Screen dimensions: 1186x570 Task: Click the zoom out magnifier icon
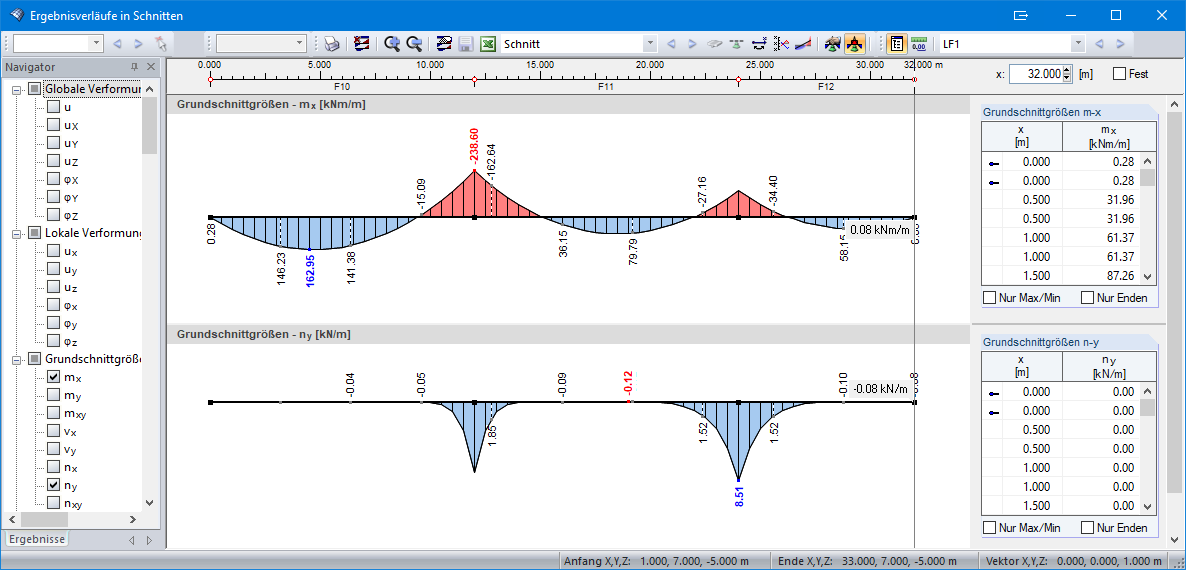(414, 44)
